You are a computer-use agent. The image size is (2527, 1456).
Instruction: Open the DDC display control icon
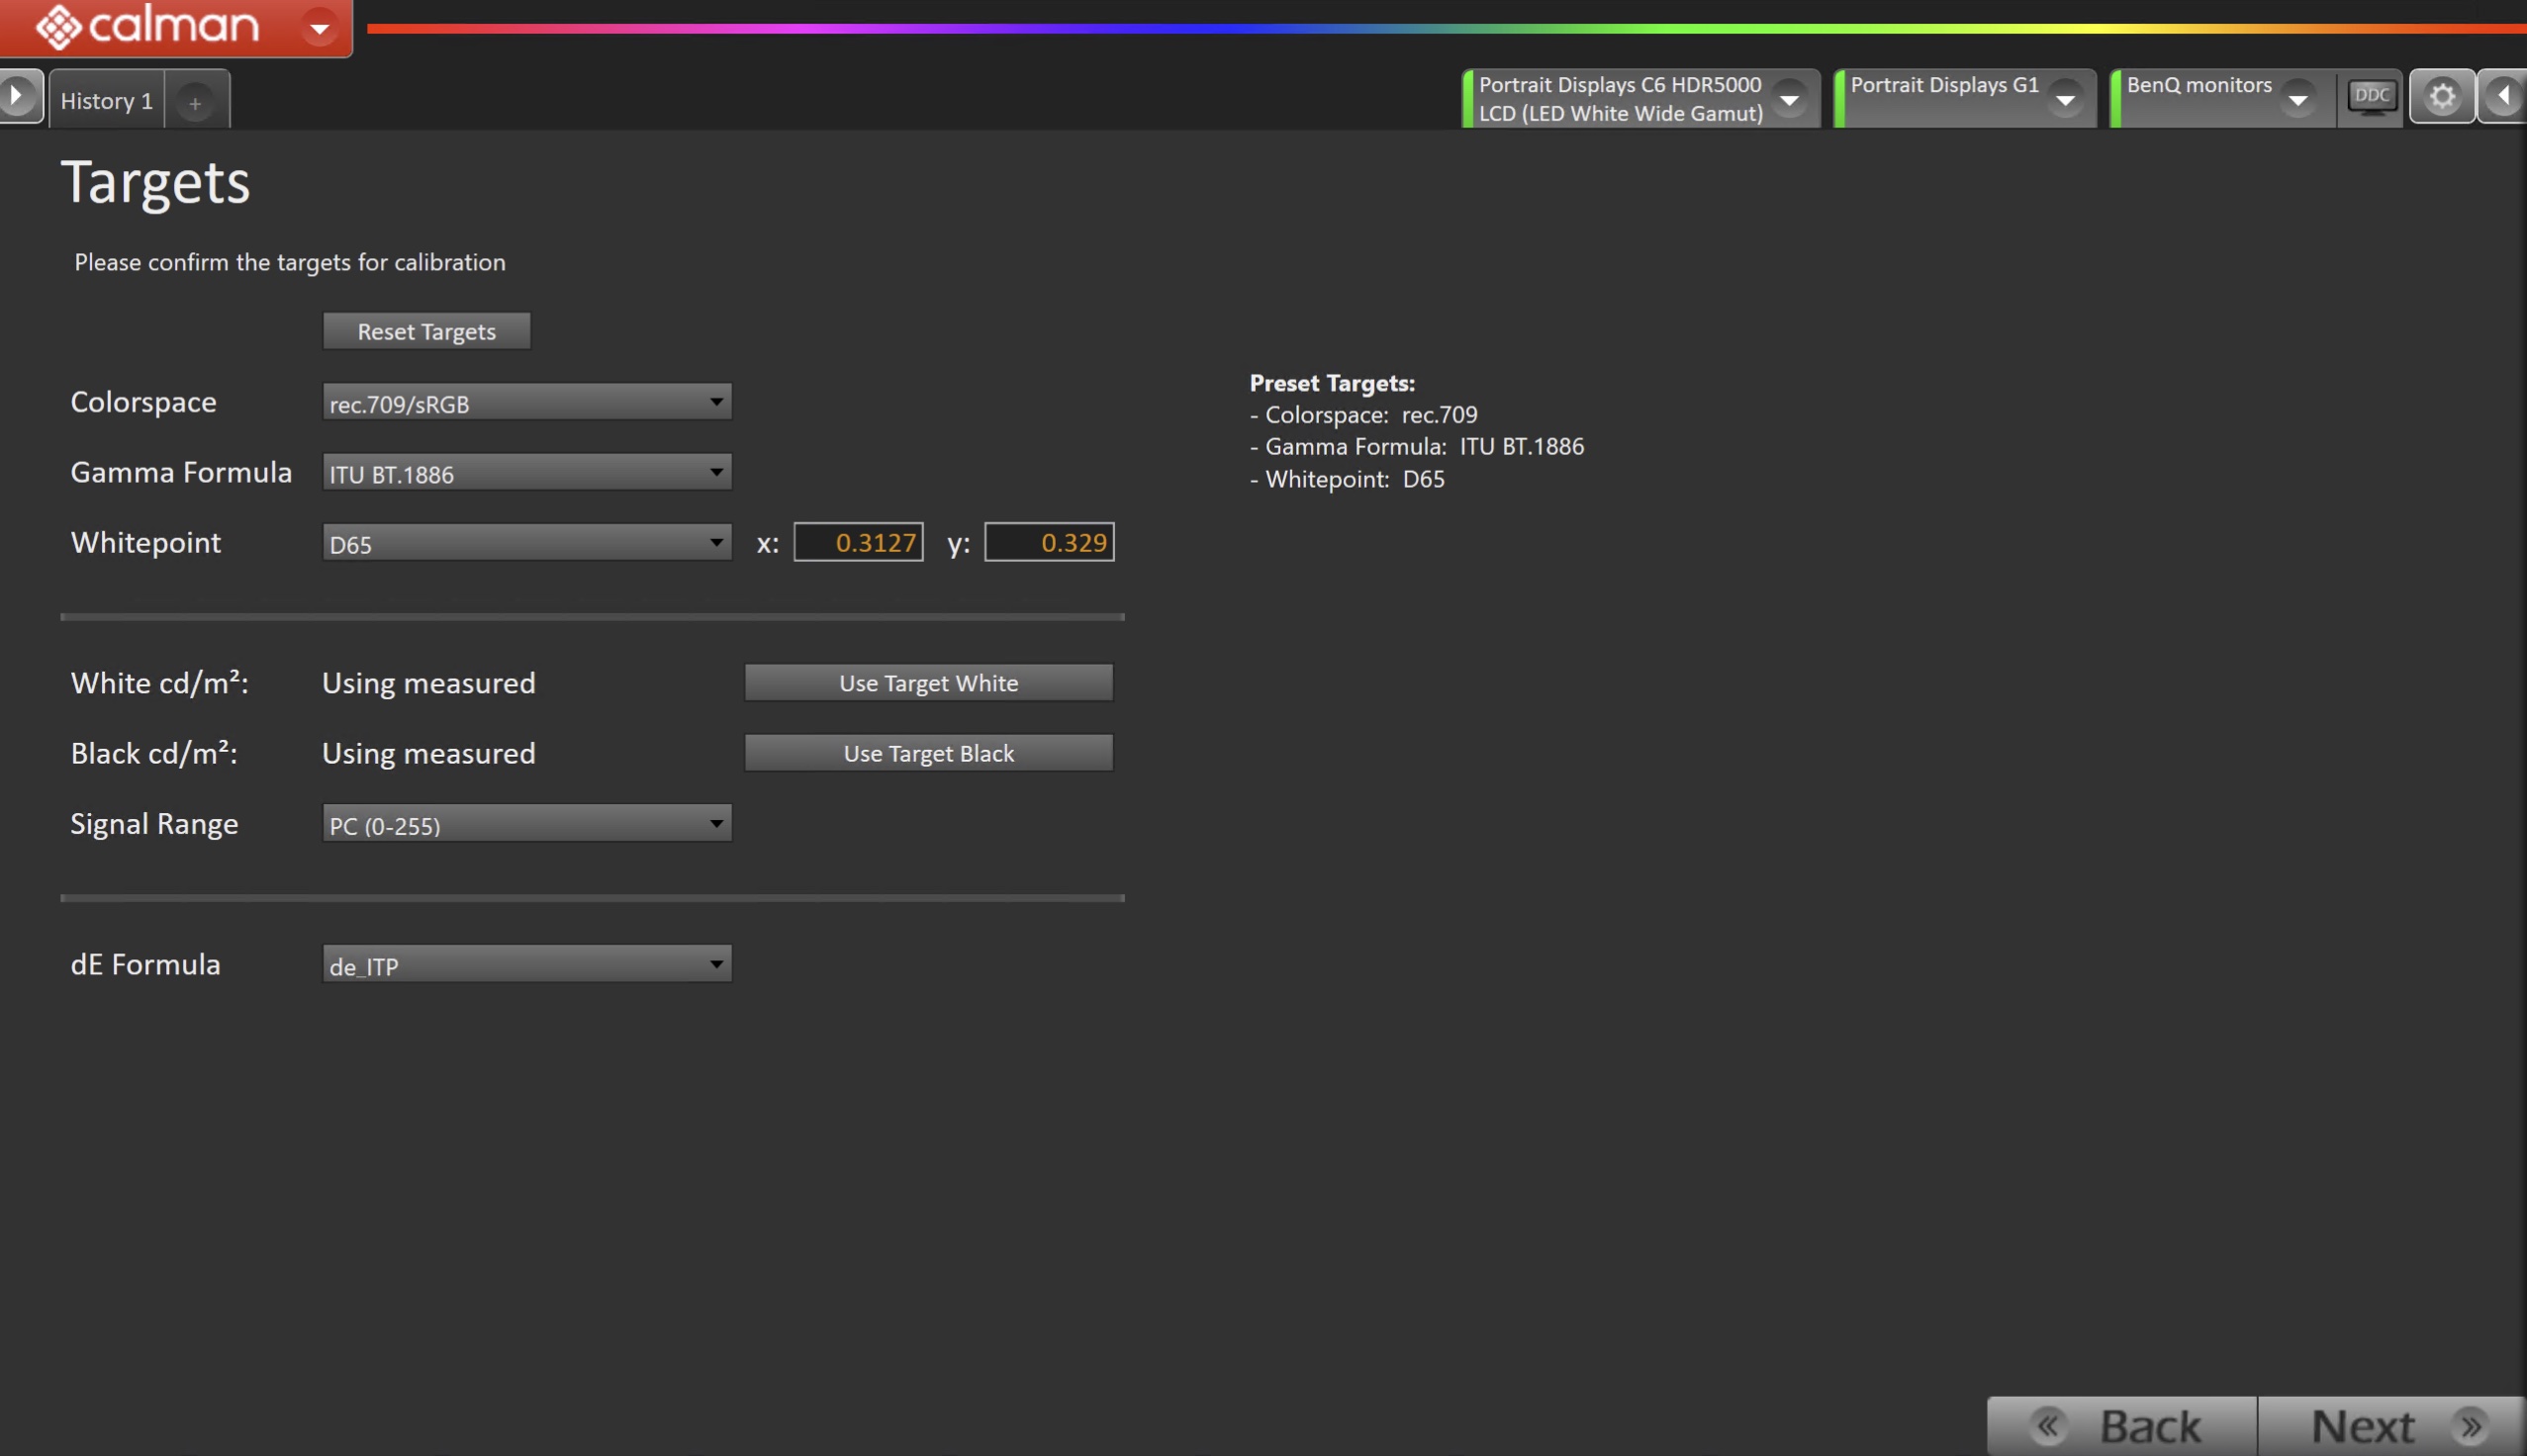pos(2371,97)
